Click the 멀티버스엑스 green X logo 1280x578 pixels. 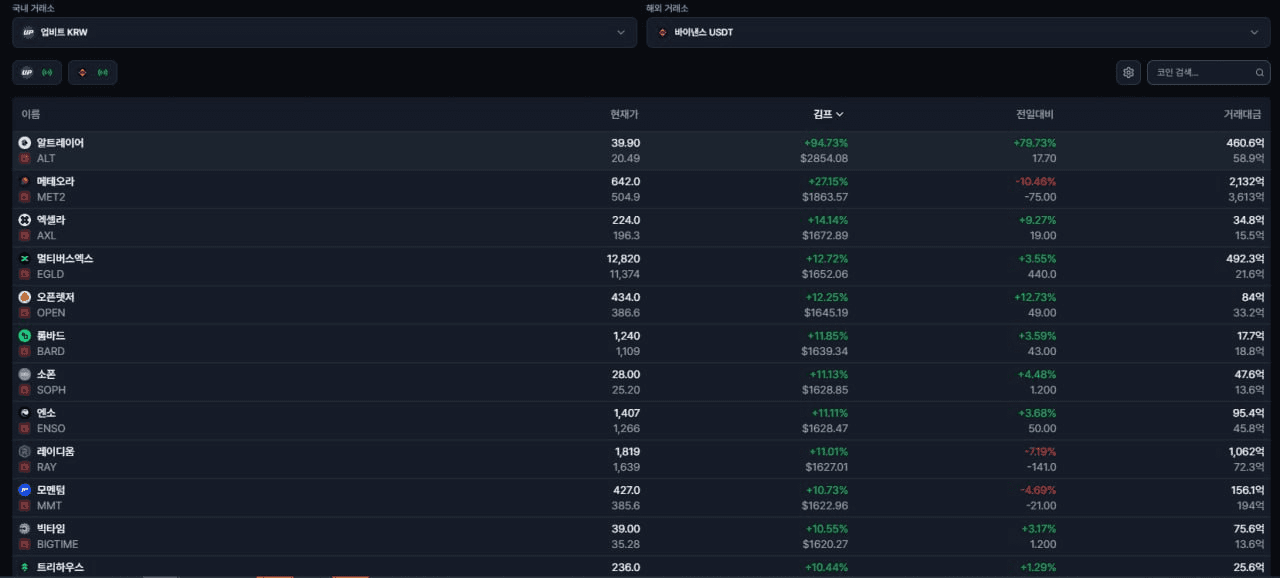25,259
